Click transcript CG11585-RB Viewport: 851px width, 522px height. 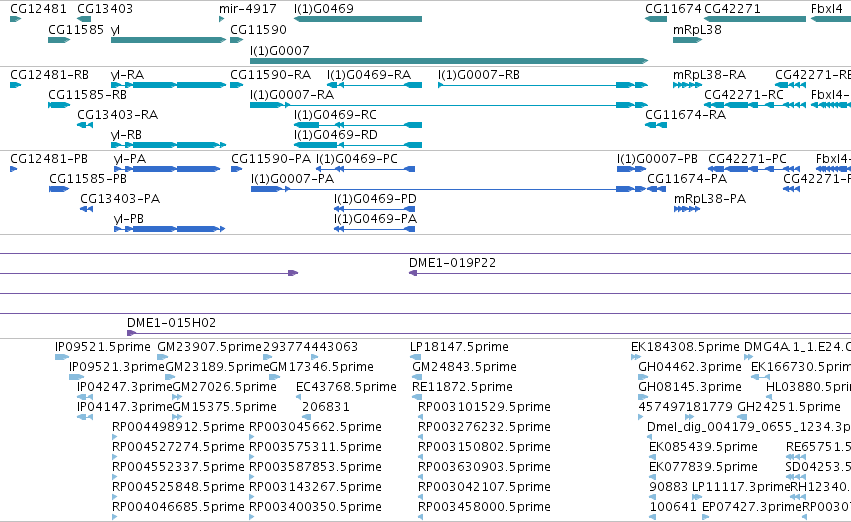pyautogui.click(x=87, y=94)
